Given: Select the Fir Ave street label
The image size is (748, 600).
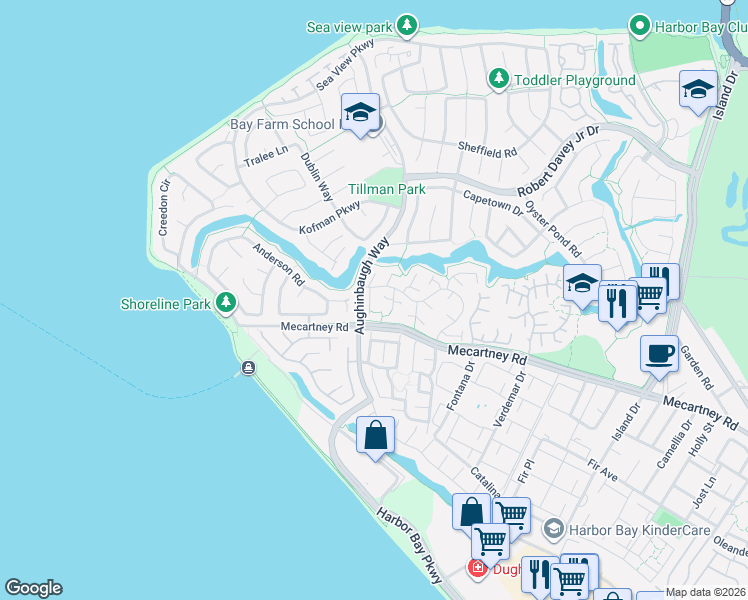Looking at the screenshot, I should point(602,470).
